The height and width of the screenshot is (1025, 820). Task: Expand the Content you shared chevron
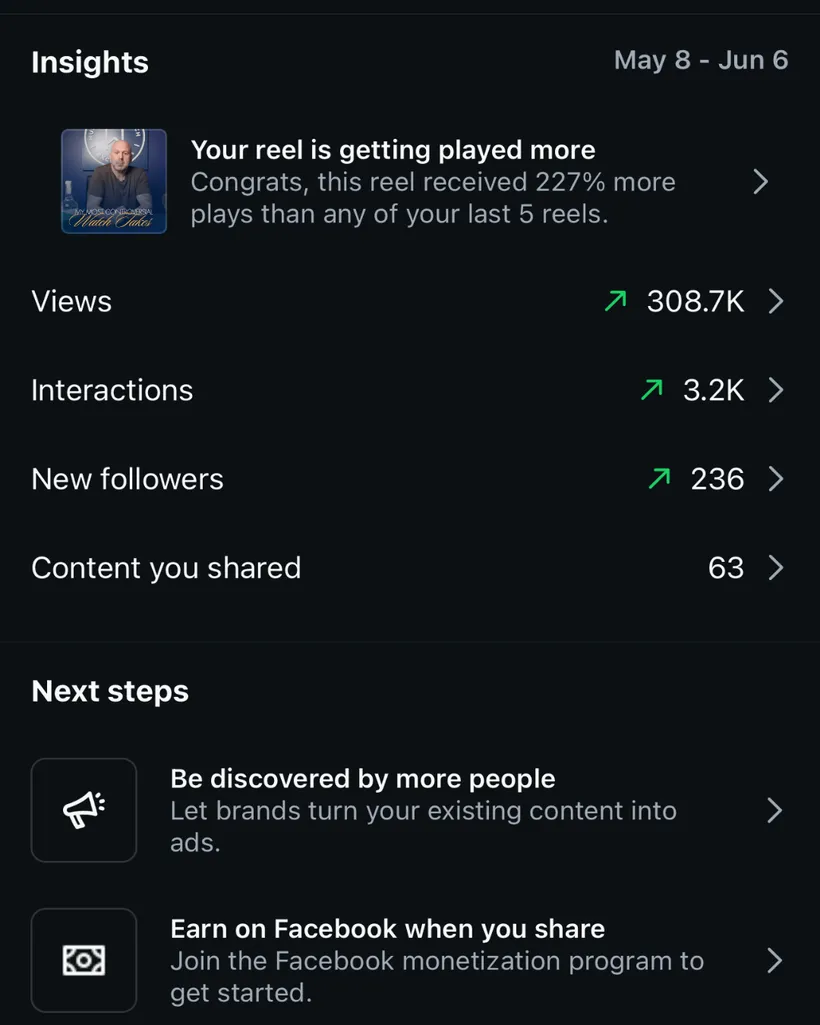(x=776, y=568)
